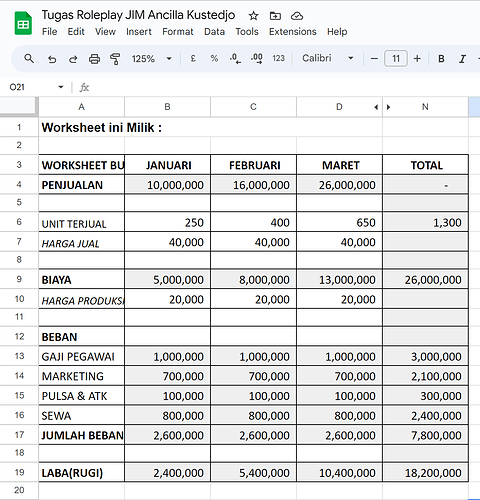Expand hidden columns right arrow before N
This screenshot has width=480, height=500.
pos(388,107)
